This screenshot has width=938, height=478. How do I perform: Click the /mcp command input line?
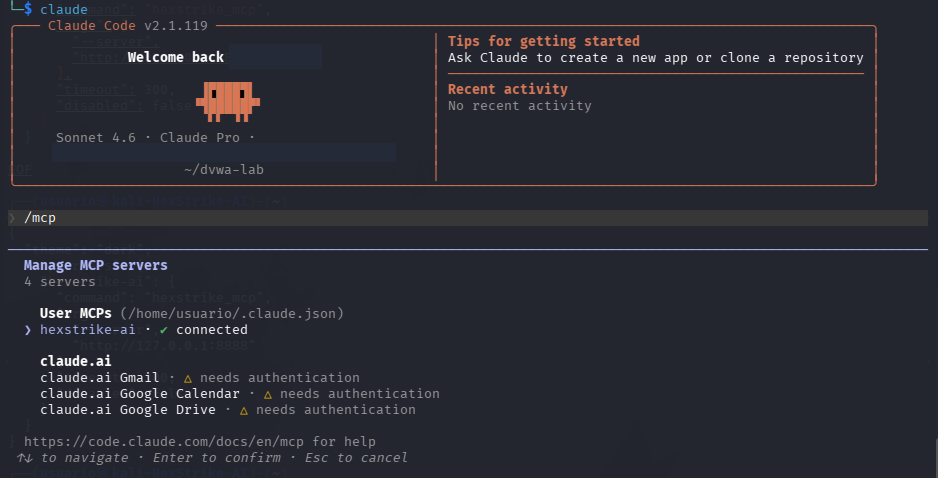tap(468, 218)
